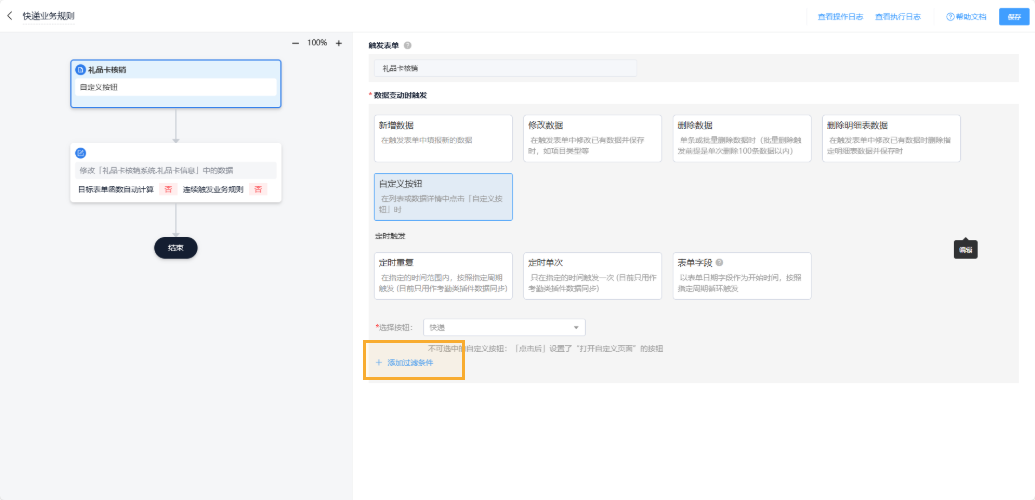Click the 数据变动时触发 section label
This screenshot has height=500, width=1035.
click(400, 95)
